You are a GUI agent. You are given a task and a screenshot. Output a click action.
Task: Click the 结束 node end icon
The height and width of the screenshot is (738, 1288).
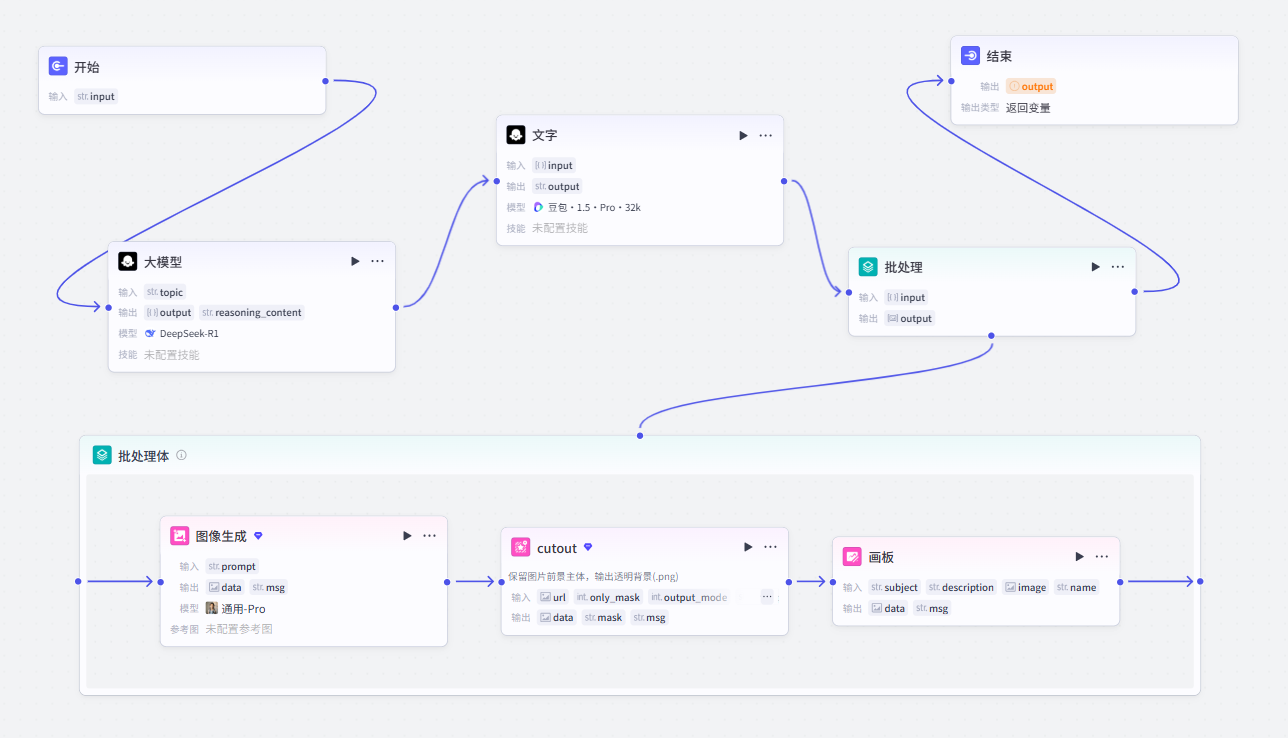[x=970, y=56]
